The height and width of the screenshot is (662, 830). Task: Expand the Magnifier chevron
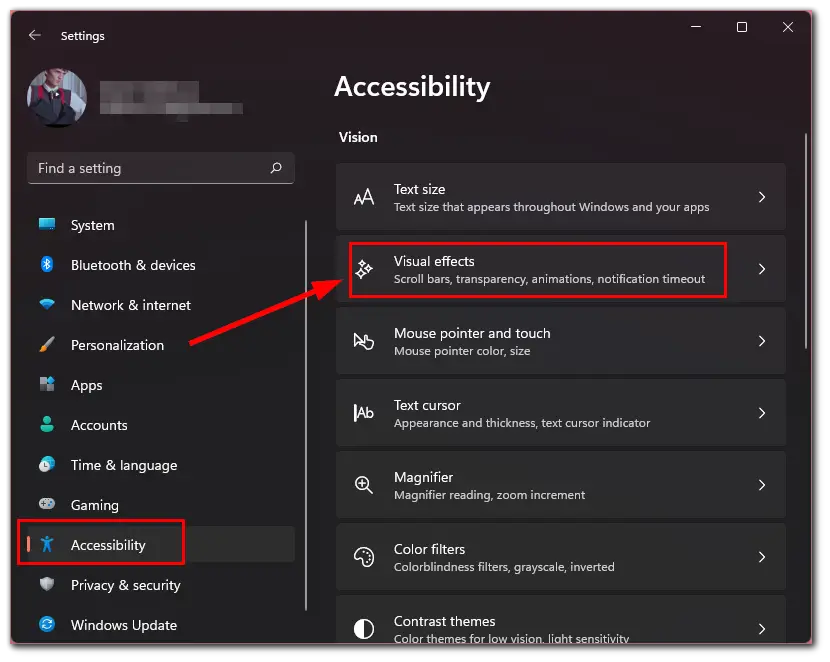tap(762, 485)
